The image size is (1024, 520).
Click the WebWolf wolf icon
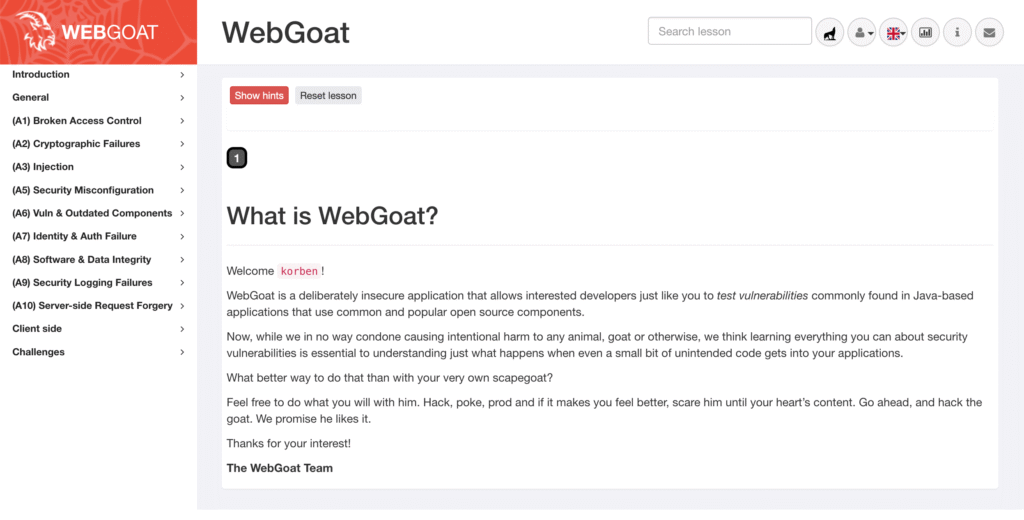click(829, 32)
